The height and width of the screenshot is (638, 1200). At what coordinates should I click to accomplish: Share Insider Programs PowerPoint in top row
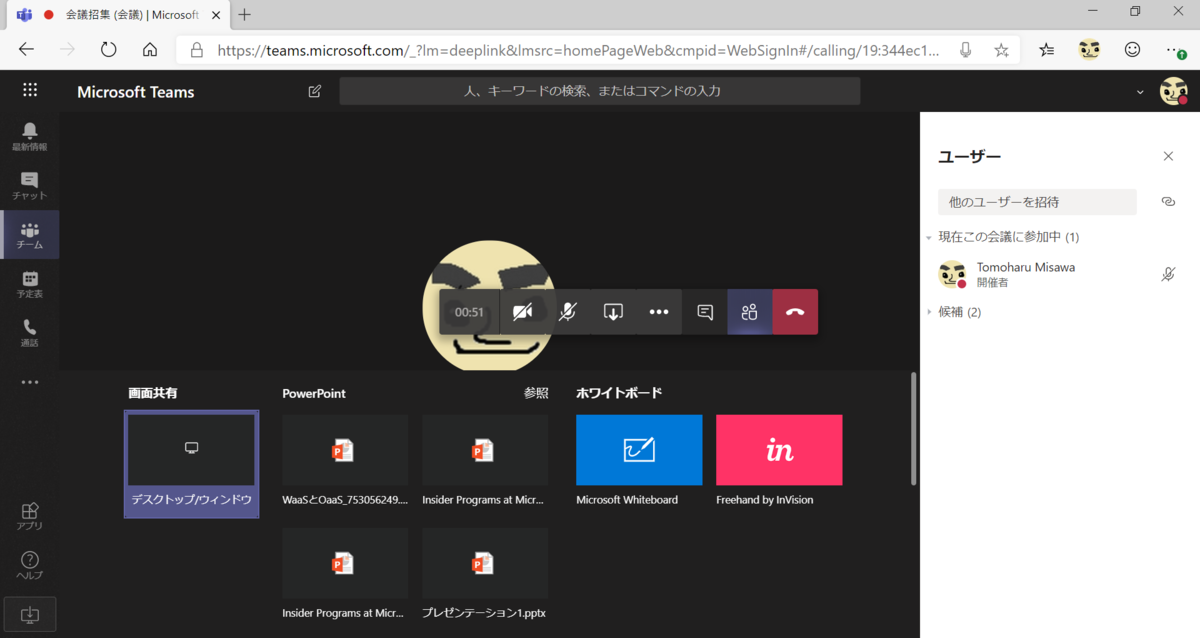tap(485, 461)
